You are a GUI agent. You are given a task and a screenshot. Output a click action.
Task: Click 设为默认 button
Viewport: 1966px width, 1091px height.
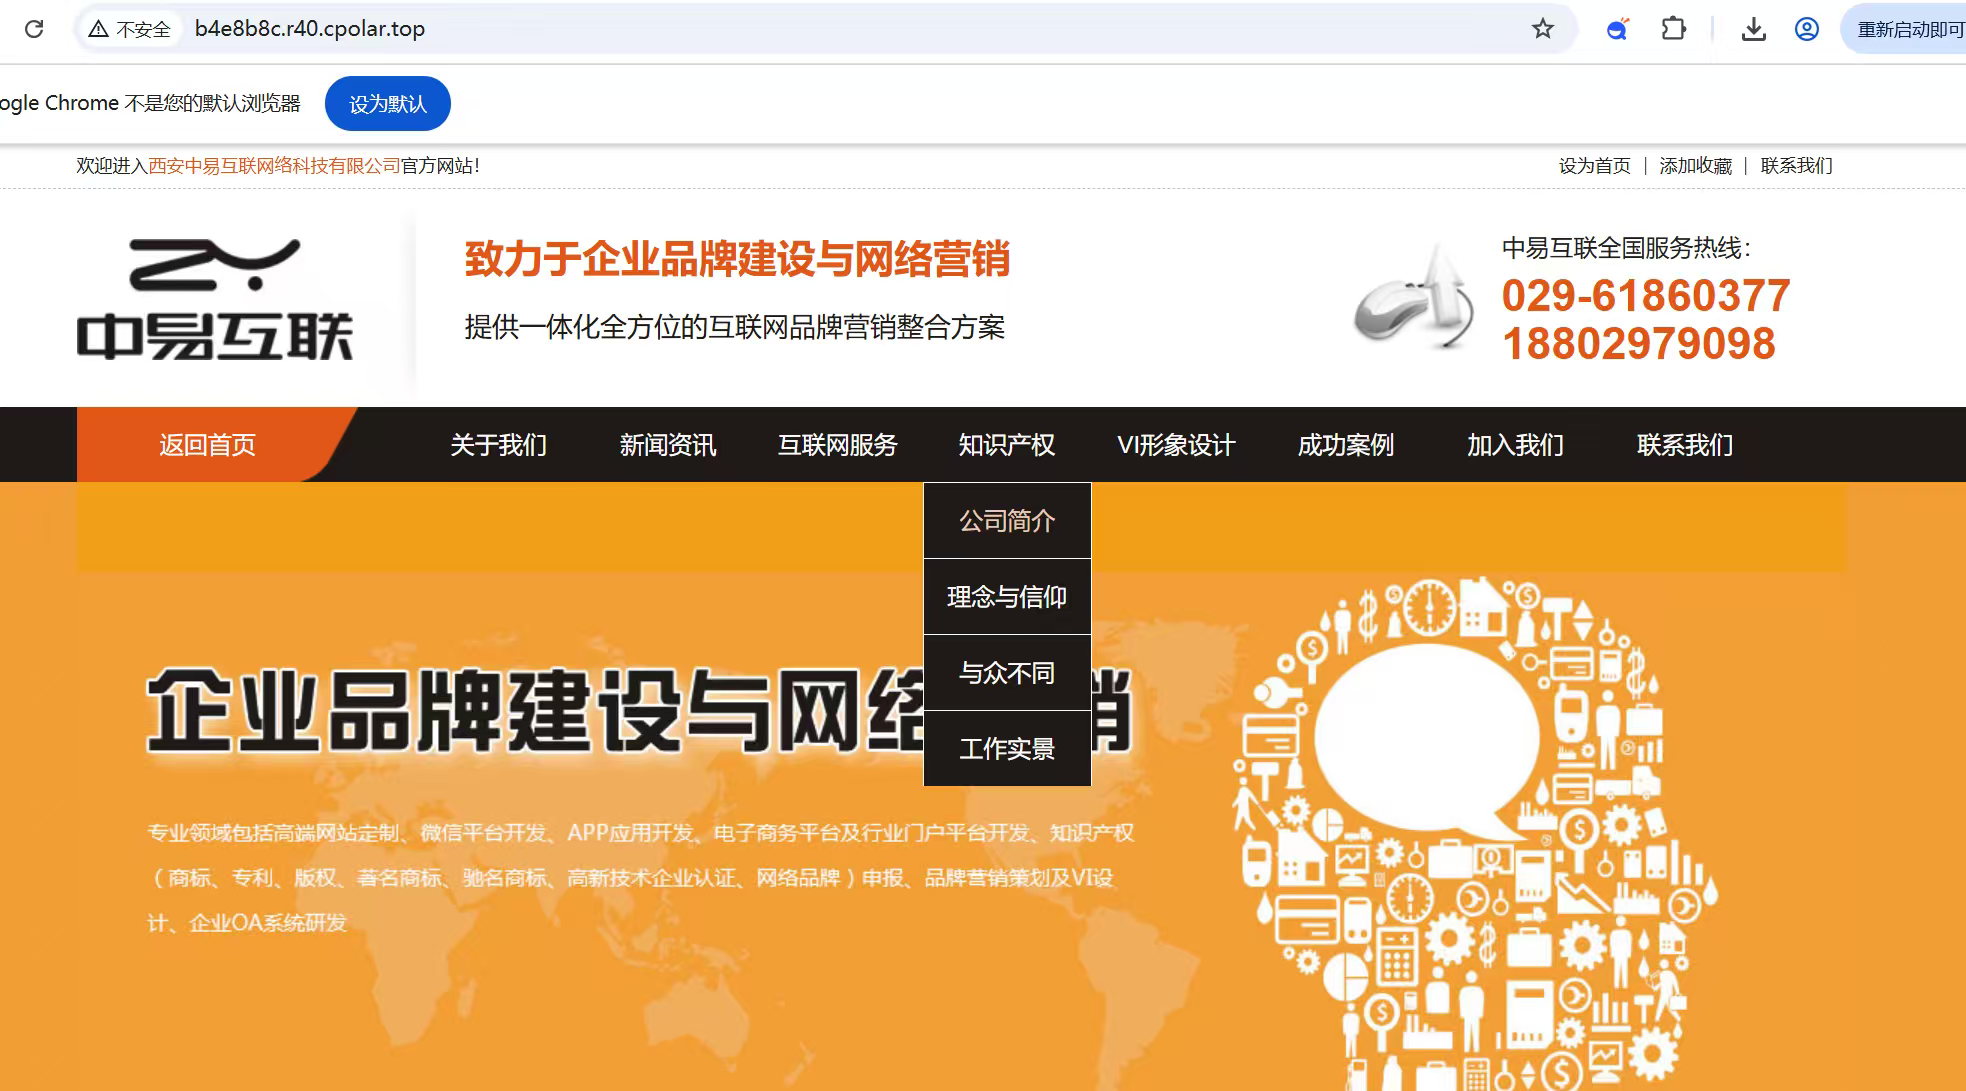click(387, 104)
